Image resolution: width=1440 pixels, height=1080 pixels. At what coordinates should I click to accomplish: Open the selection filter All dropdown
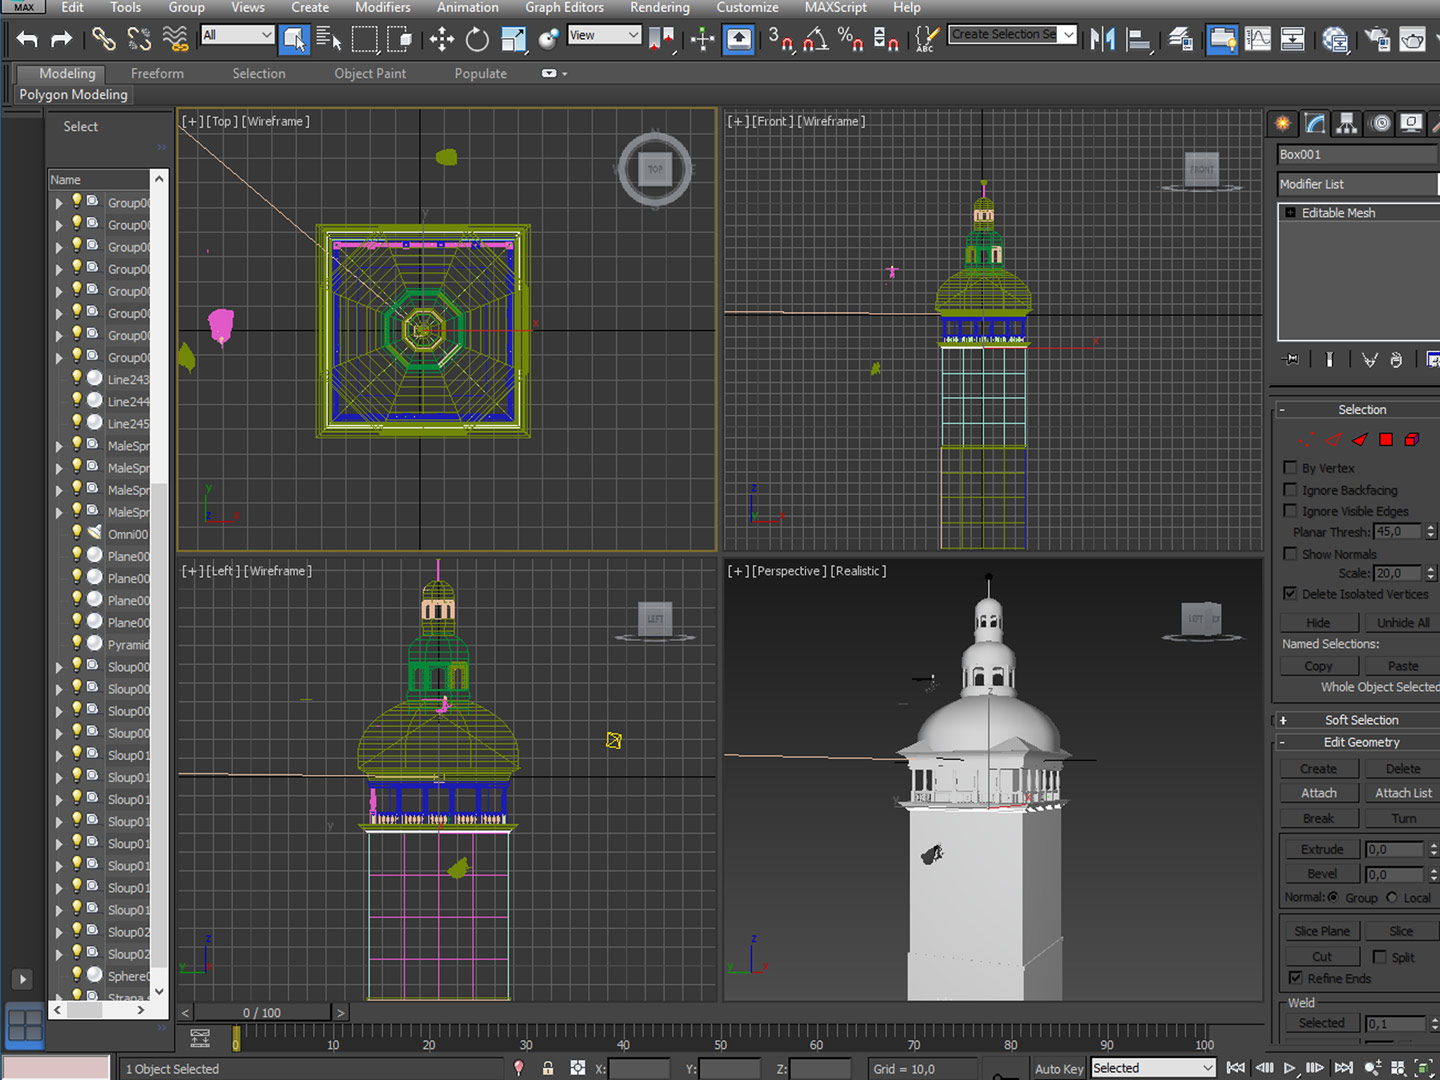[238, 35]
